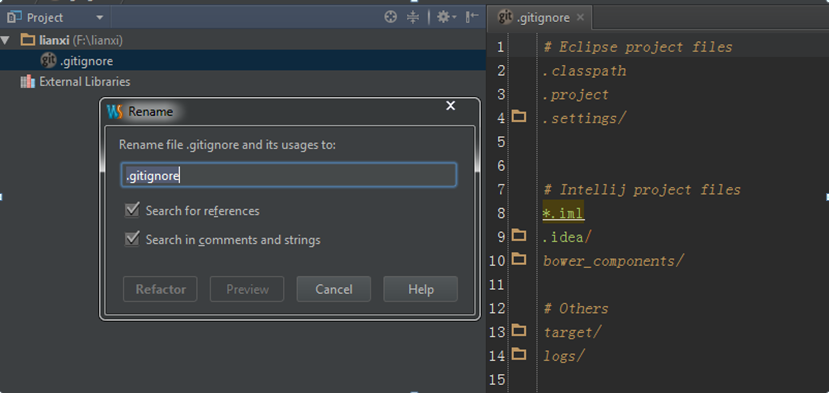Click the new file name input field
The width and height of the screenshot is (829, 393).
click(289, 175)
